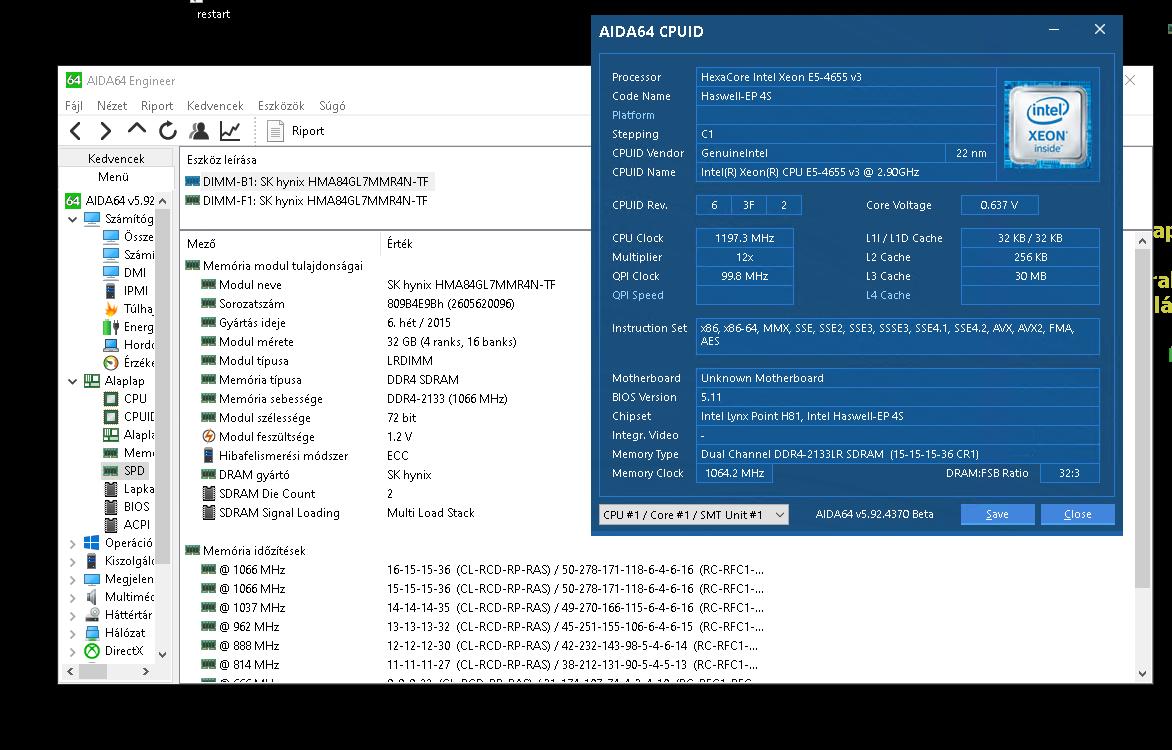The width and height of the screenshot is (1172, 750).
Task: Expand the Kiszolgáló tree node
Action: point(73,561)
